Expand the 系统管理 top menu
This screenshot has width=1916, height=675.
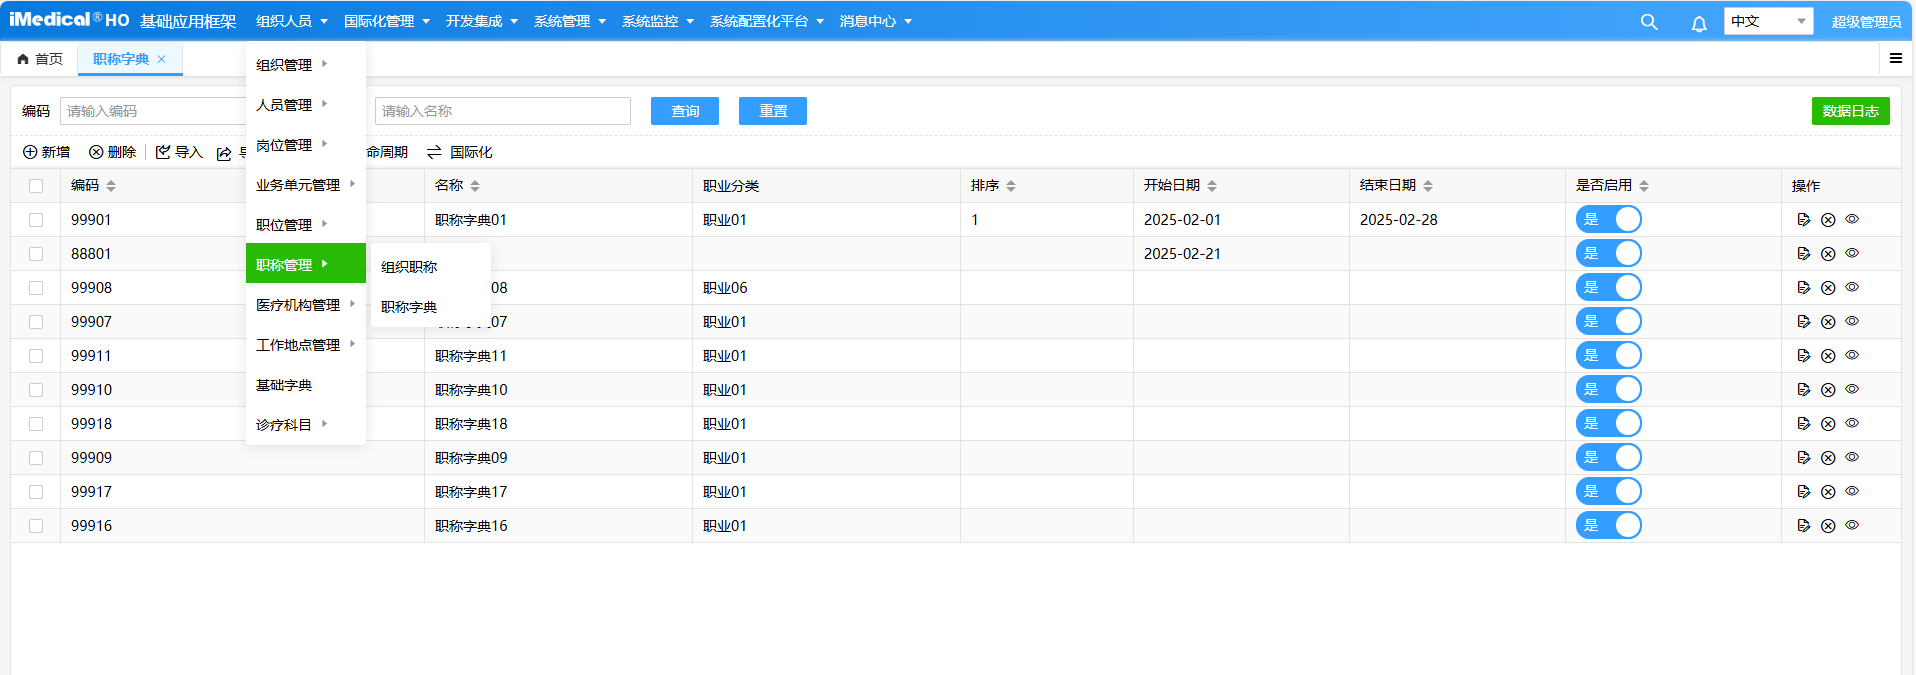pos(569,21)
